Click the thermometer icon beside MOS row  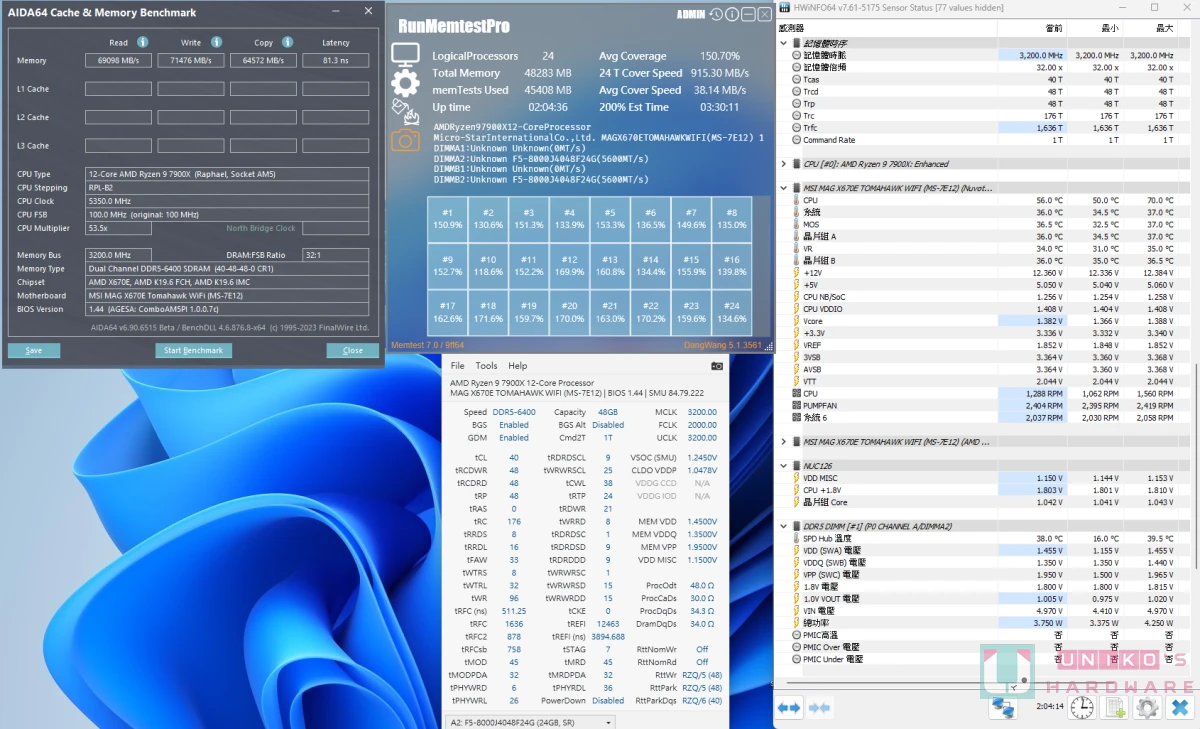tap(796, 225)
